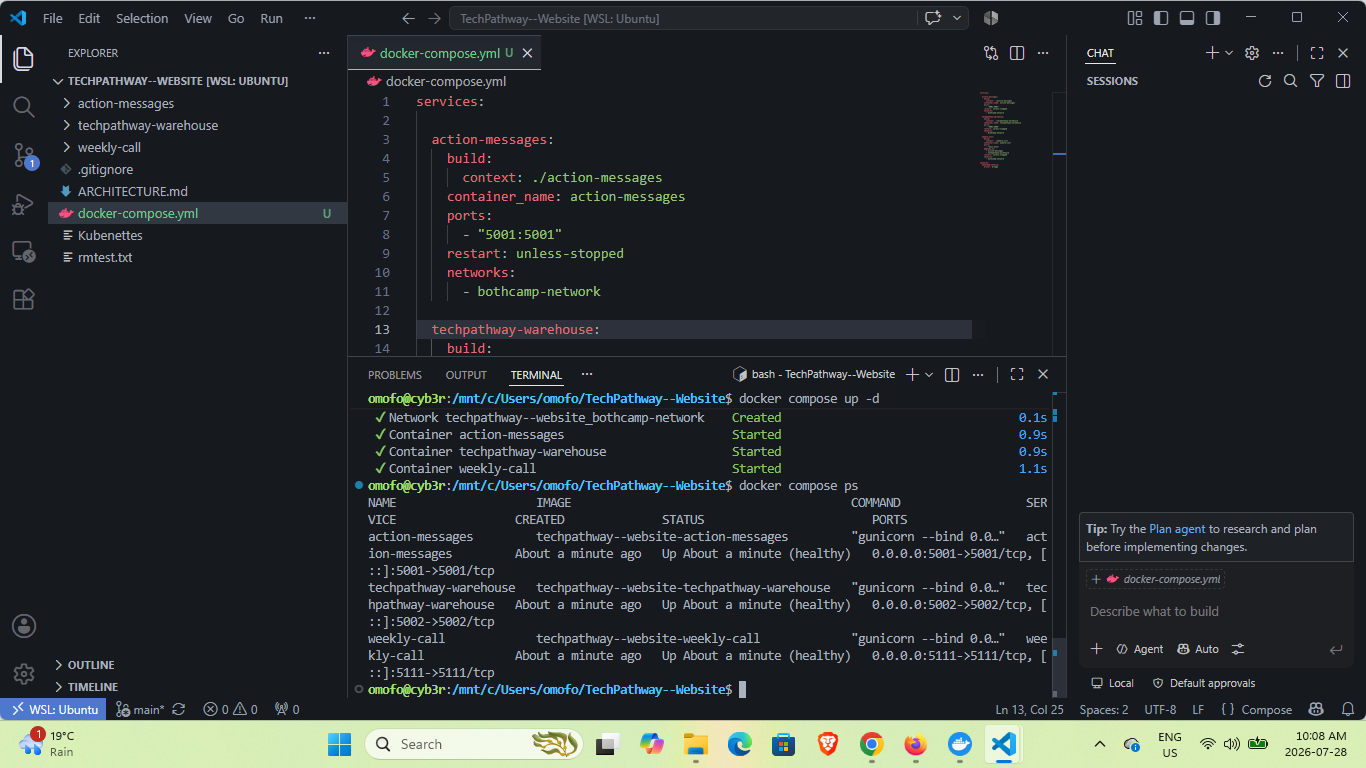Viewport: 1366px width, 768px height.
Task: Open Customize Layout icon
Action: [x=1135, y=18]
